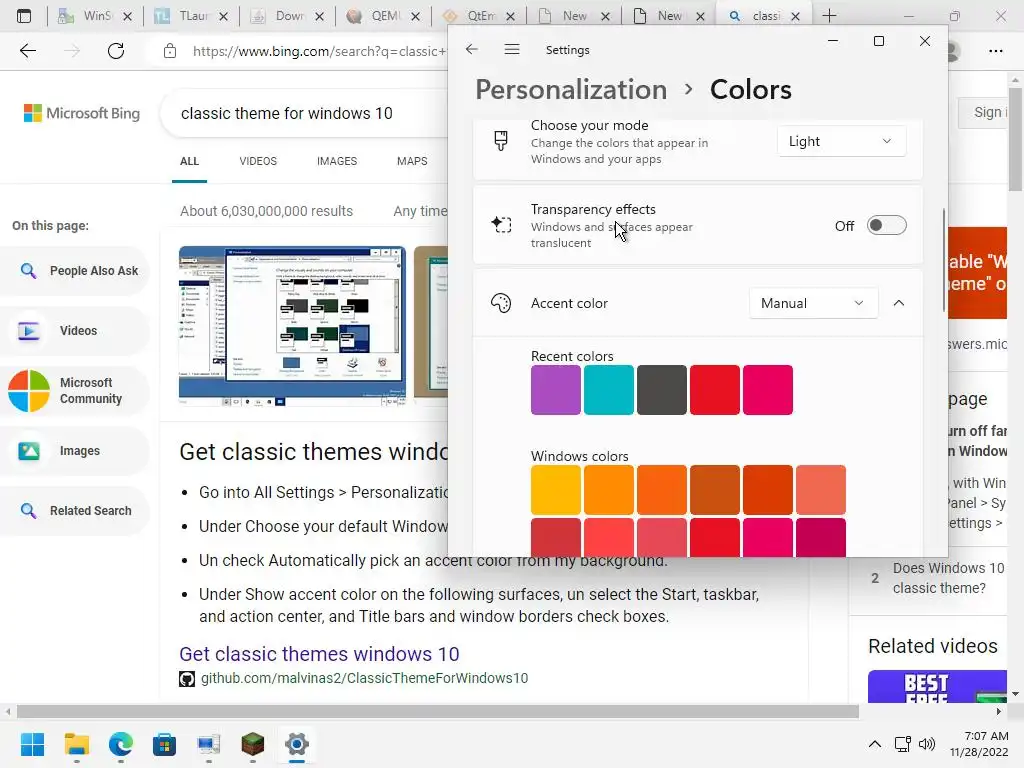Click the monitor app taskbar icon
Viewport: 1024px width, 768px height.
(208, 744)
